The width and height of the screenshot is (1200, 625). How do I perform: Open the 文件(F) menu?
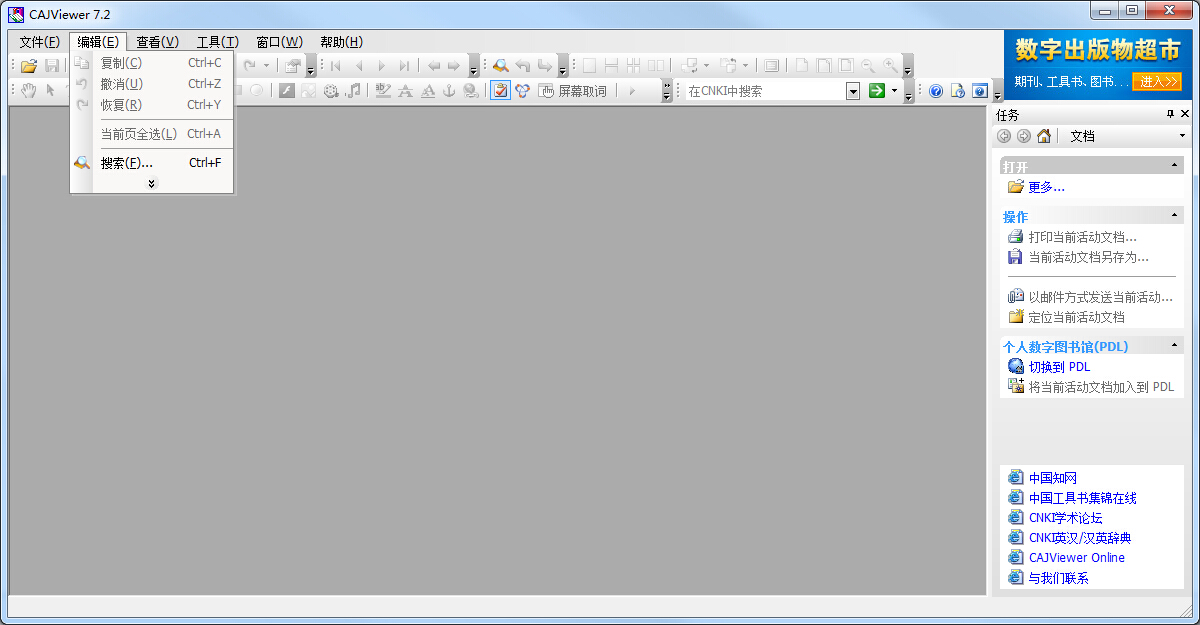[40, 42]
